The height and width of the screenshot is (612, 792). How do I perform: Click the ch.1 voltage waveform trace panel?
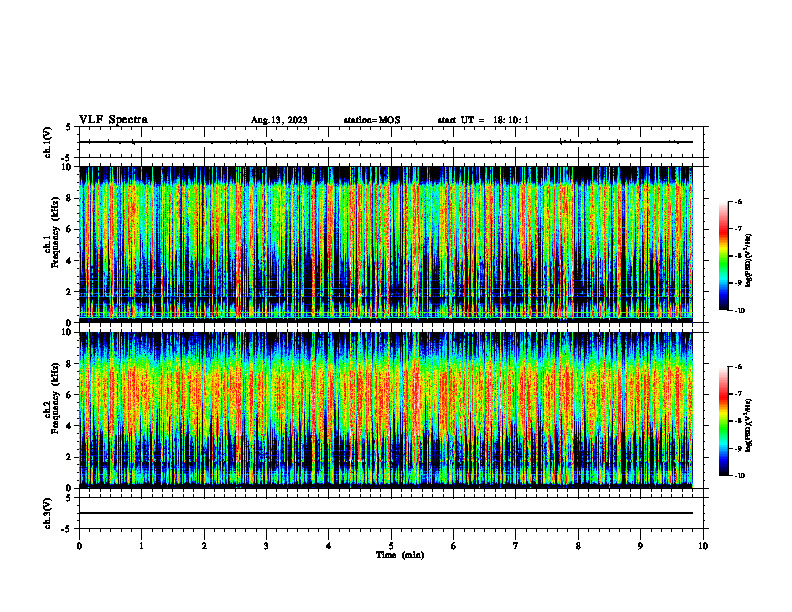tap(391, 142)
